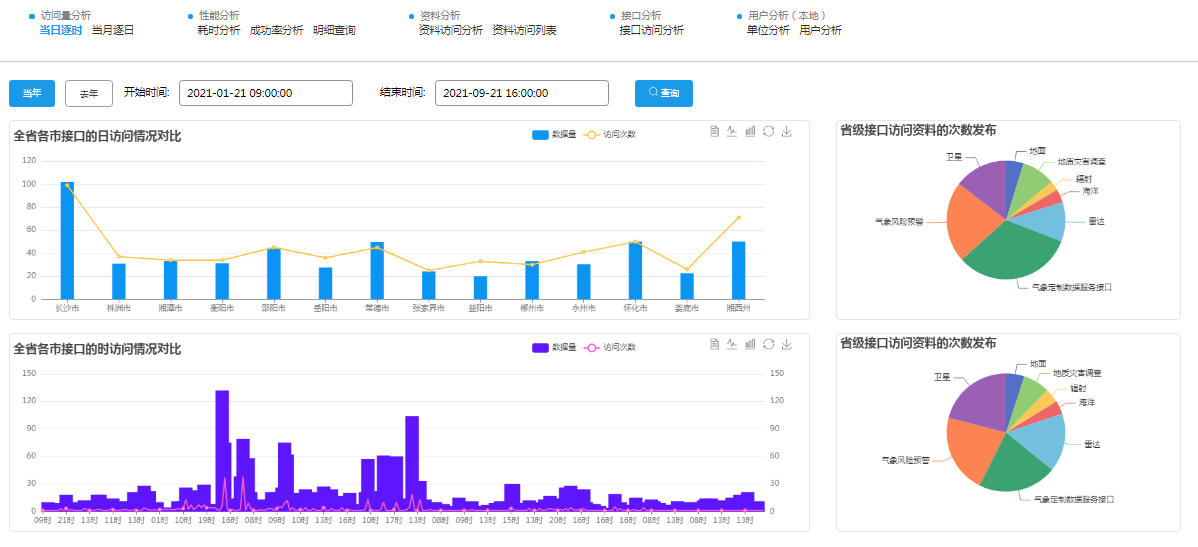
Task: Click purple 数据量 legend swatch in hourly chart
Action: click(x=539, y=347)
